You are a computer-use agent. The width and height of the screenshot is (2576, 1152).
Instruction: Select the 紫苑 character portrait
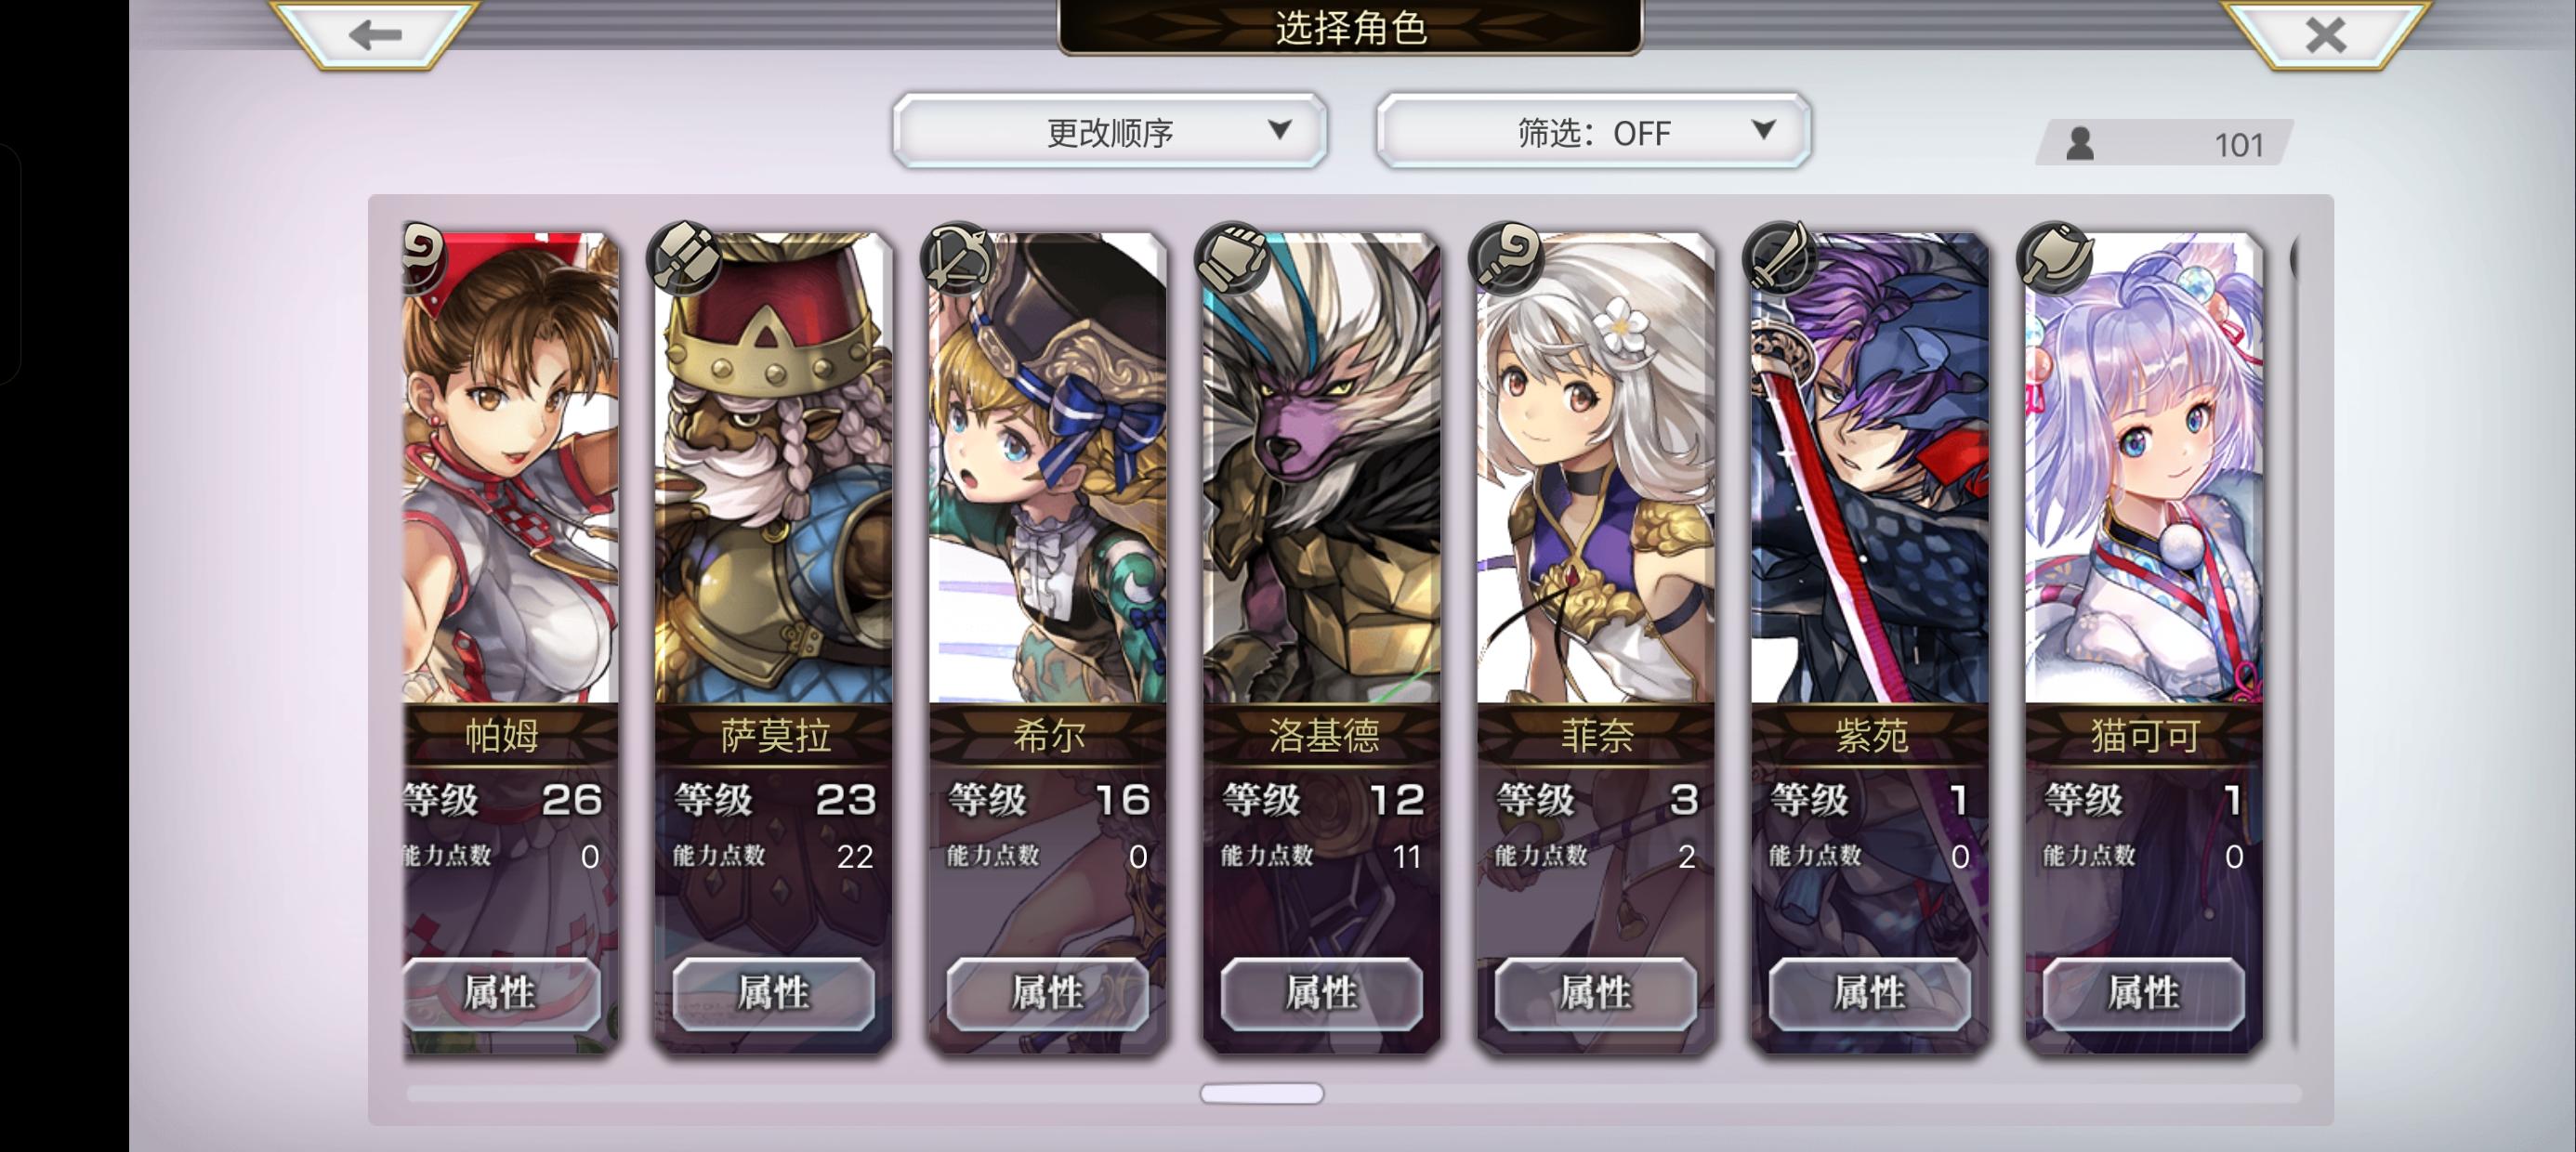pyautogui.click(x=1870, y=468)
